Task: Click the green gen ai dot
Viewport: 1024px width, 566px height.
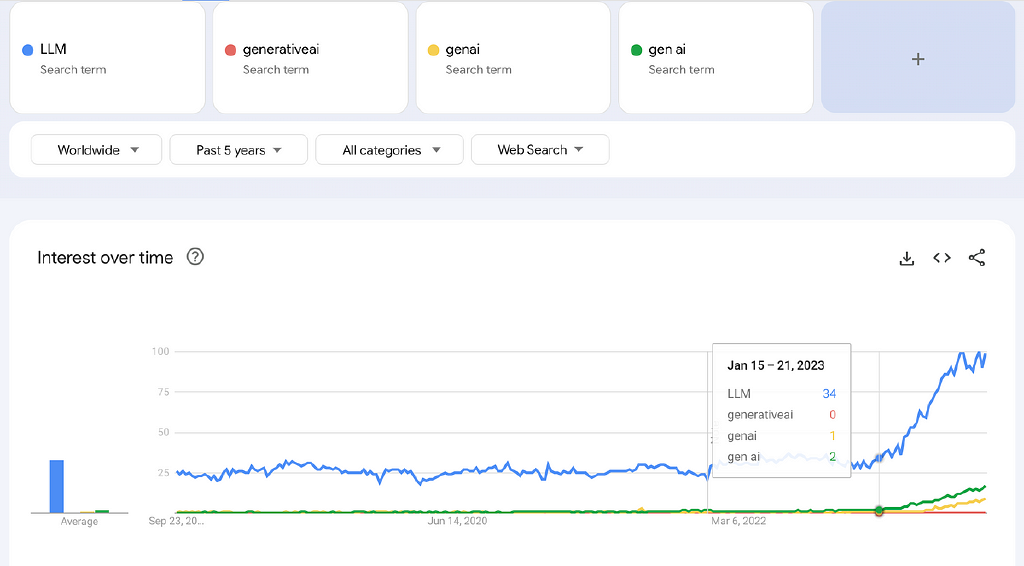Action: [637, 50]
